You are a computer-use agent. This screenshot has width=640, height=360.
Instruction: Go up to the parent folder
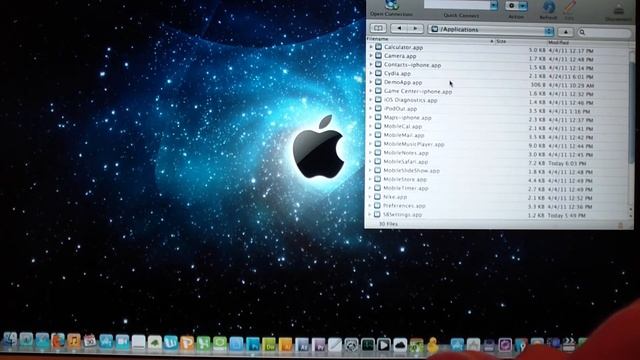[565, 32]
